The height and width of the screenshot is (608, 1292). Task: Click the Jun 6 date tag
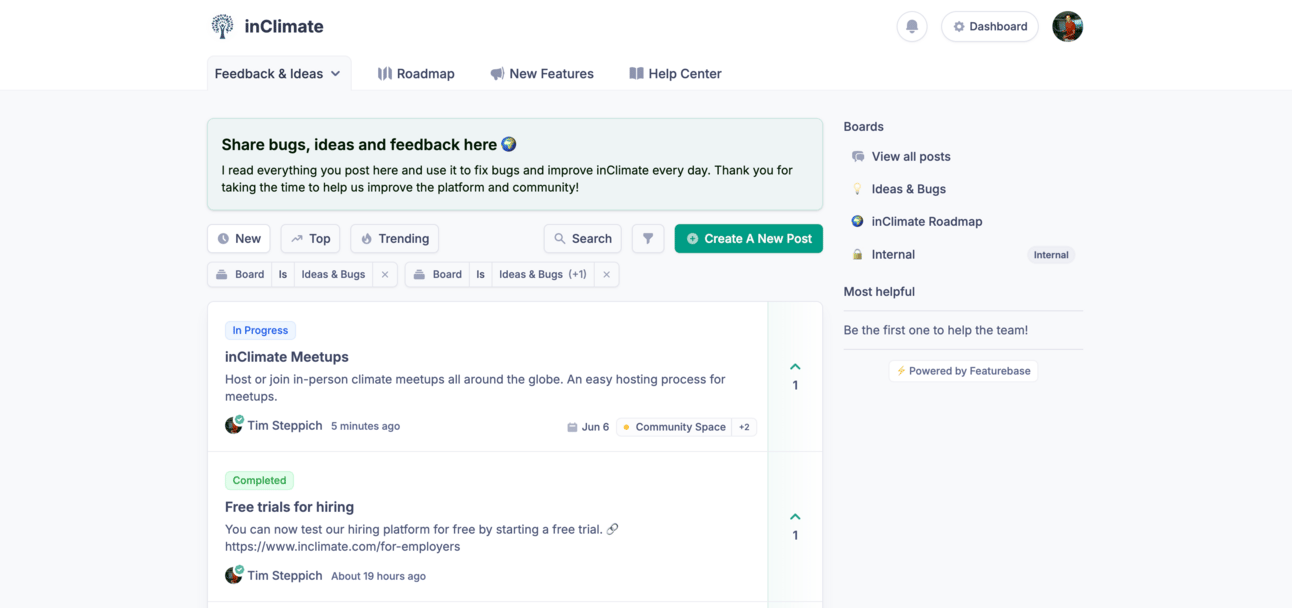588,427
